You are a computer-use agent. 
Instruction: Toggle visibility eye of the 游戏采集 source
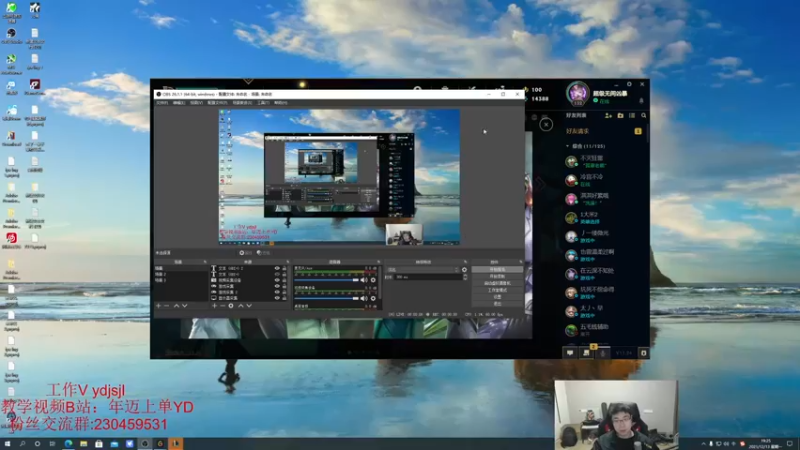277,286
